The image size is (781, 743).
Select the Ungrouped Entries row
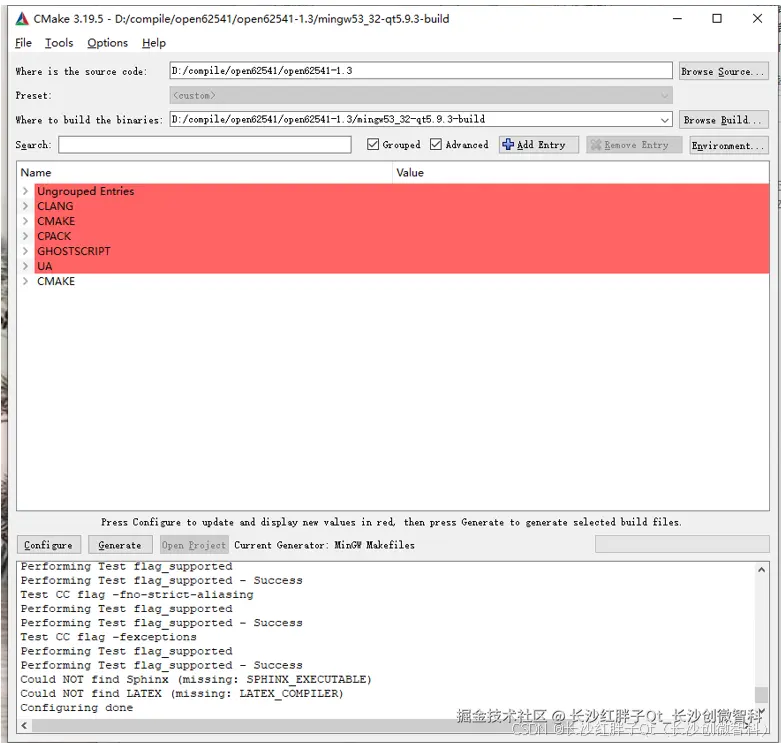pyautogui.click(x=401, y=191)
